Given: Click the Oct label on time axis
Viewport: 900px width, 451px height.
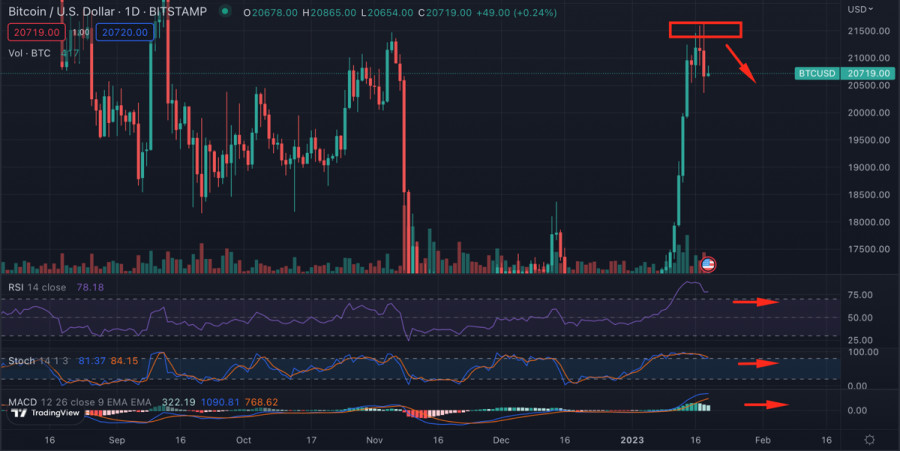Looking at the screenshot, I should click(243, 440).
